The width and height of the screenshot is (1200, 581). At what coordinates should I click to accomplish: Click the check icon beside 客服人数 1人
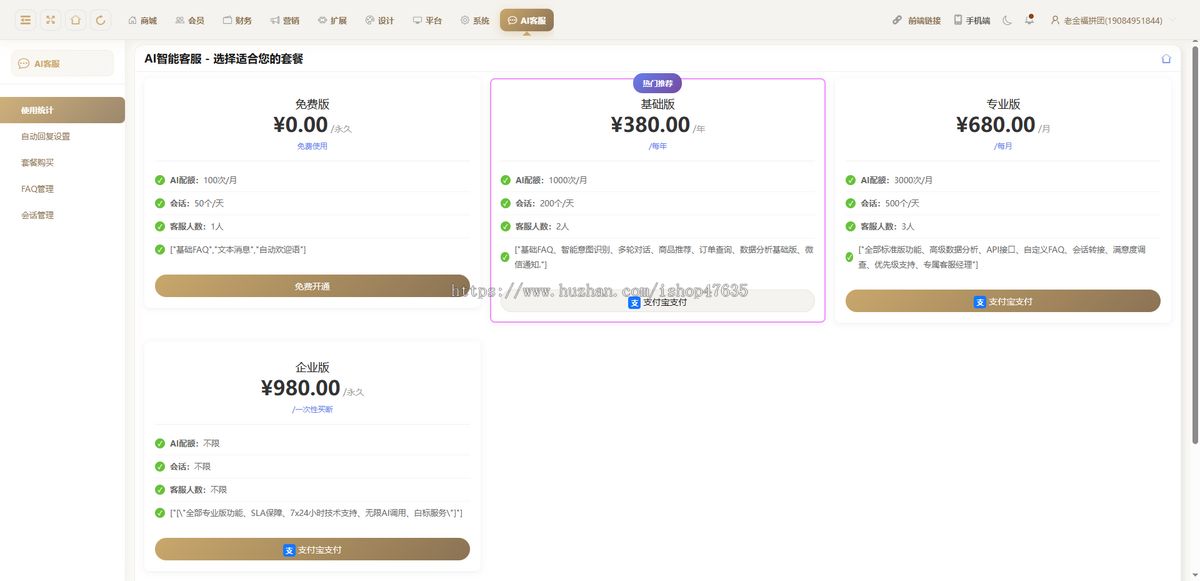click(x=160, y=226)
